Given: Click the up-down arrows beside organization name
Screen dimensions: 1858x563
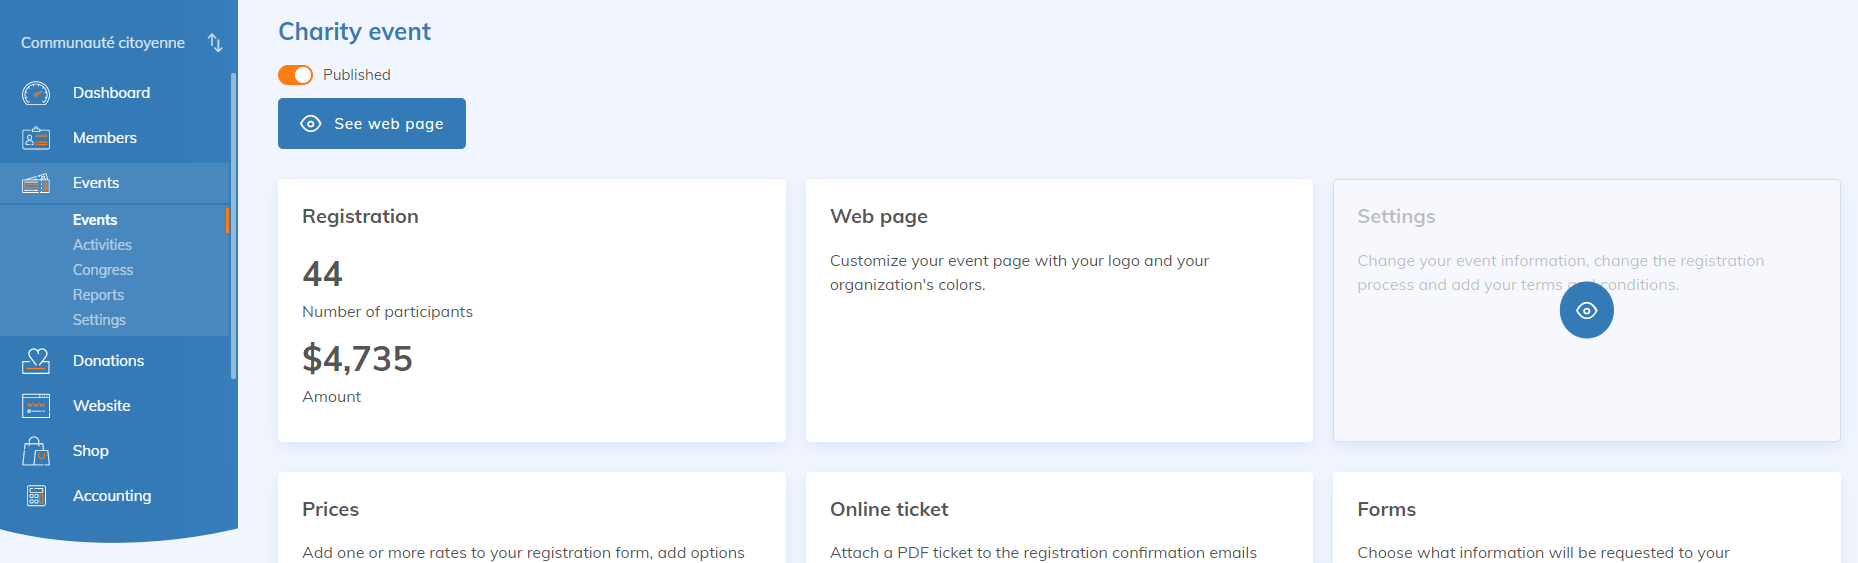Looking at the screenshot, I should pyautogui.click(x=215, y=43).
